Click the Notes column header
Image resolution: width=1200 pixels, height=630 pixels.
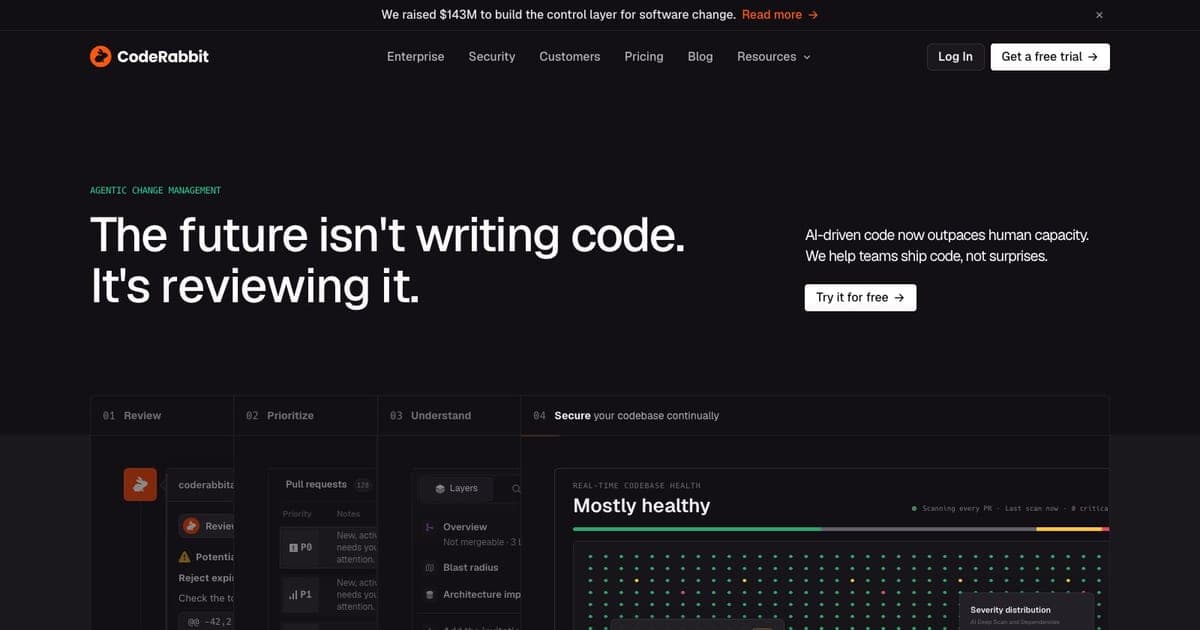(x=348, y=514)
